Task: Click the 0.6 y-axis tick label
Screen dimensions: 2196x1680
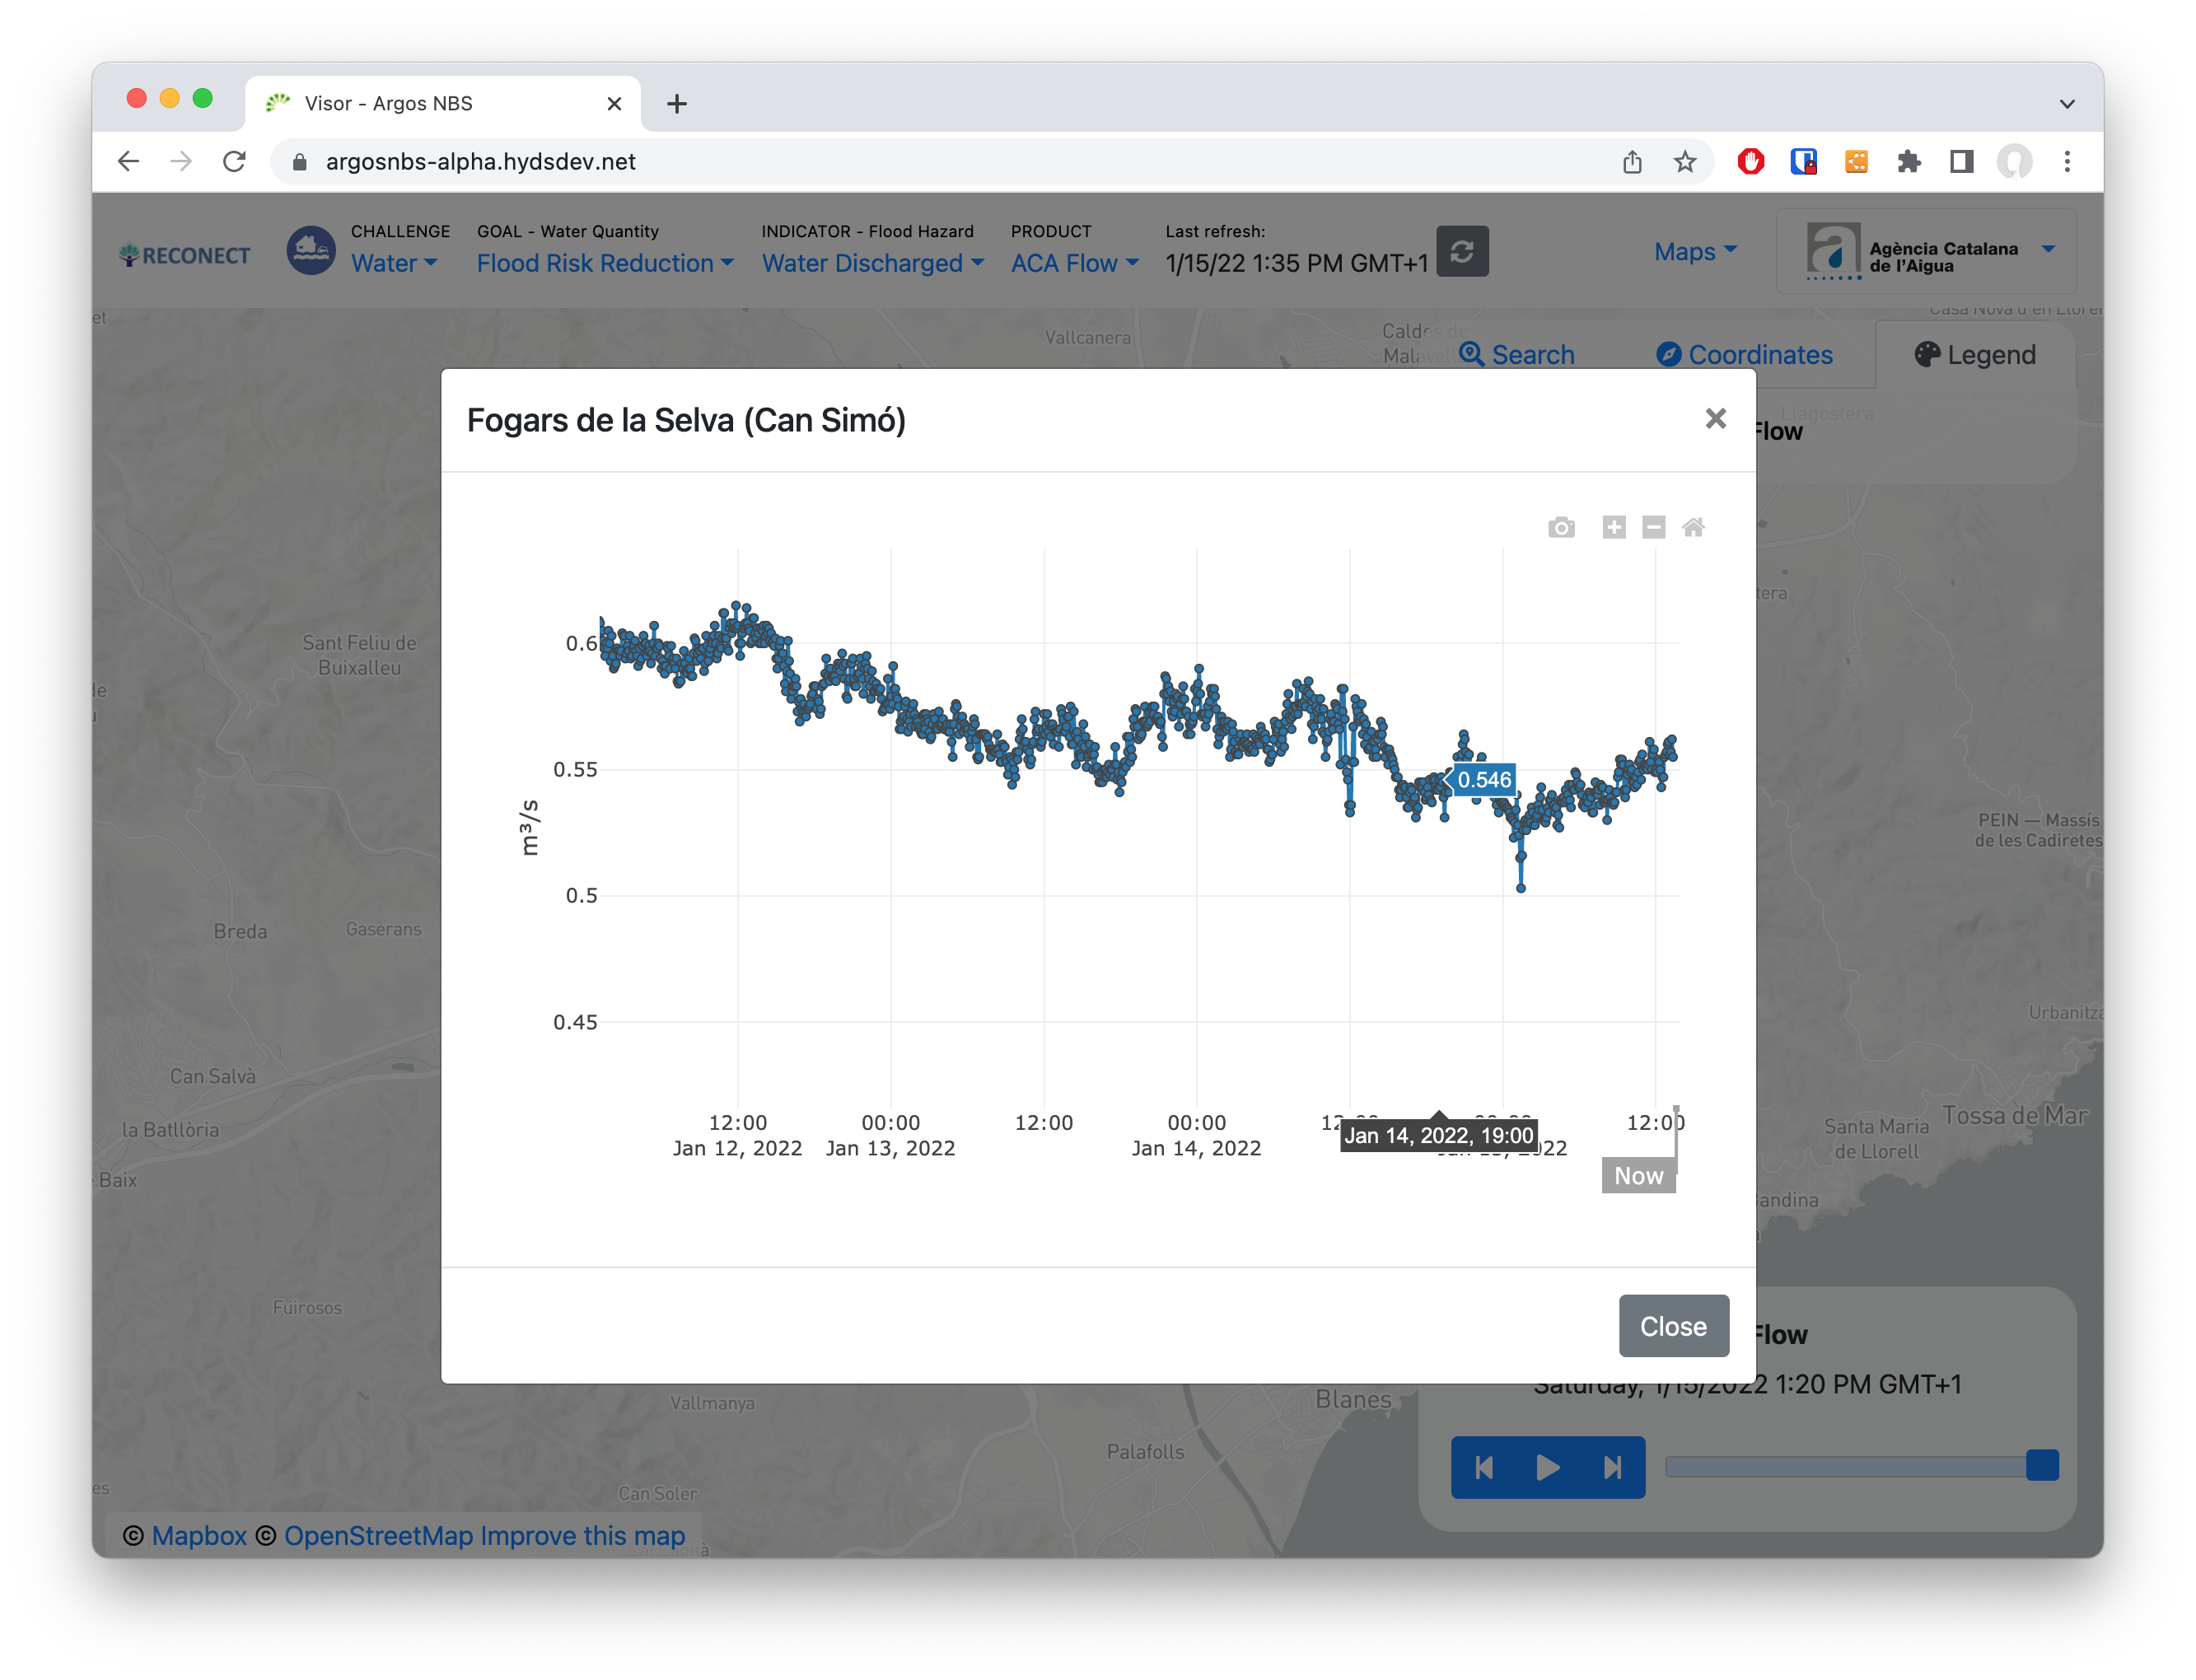Action: pyautogui.click(x=581, y=643)
